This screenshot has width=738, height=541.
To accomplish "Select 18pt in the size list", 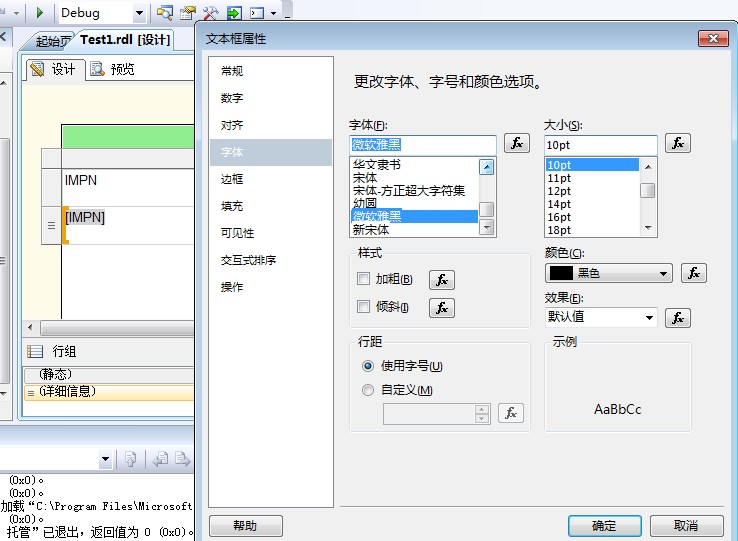I will coord(592,230).
